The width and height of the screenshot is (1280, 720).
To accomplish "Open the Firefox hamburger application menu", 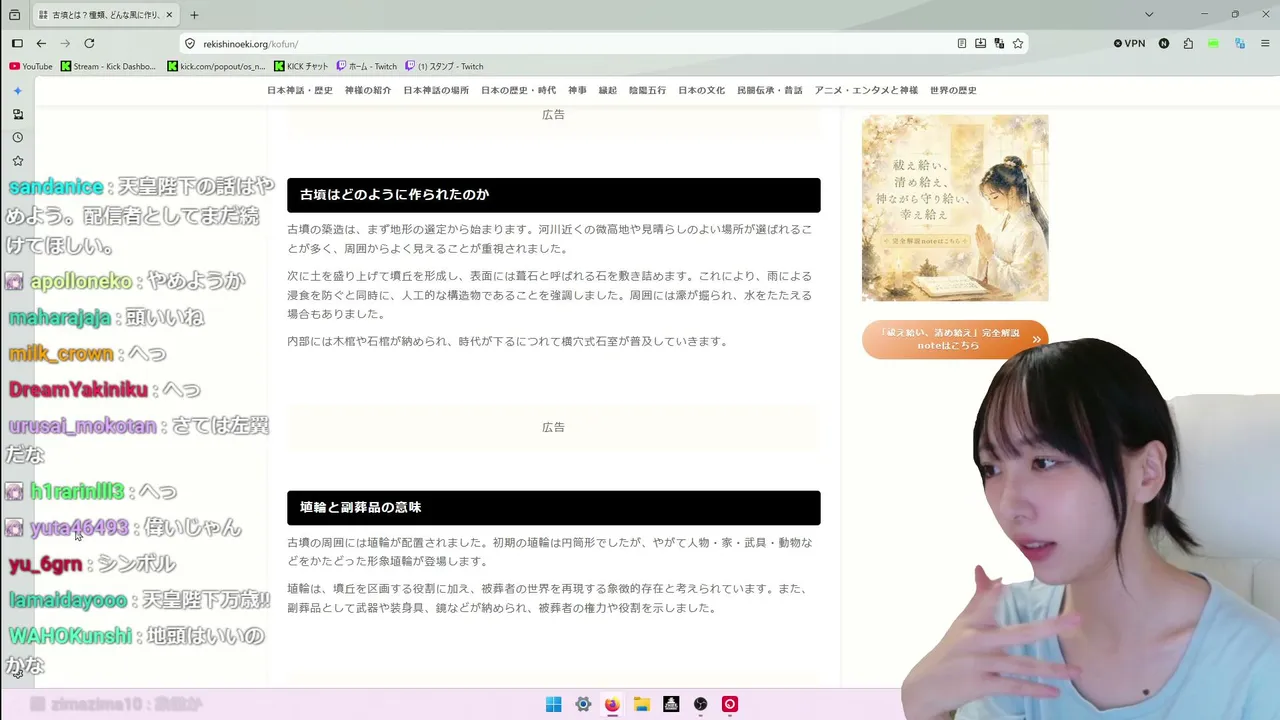I will tap(1265, 44).
